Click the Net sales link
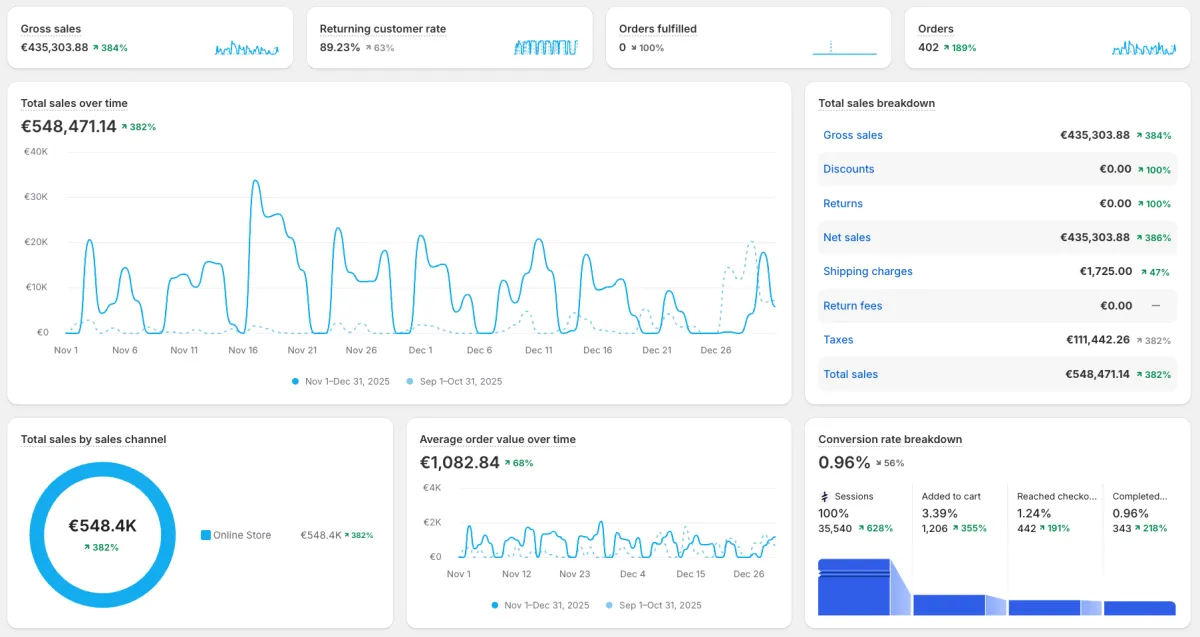 click(x=847, y=237)
